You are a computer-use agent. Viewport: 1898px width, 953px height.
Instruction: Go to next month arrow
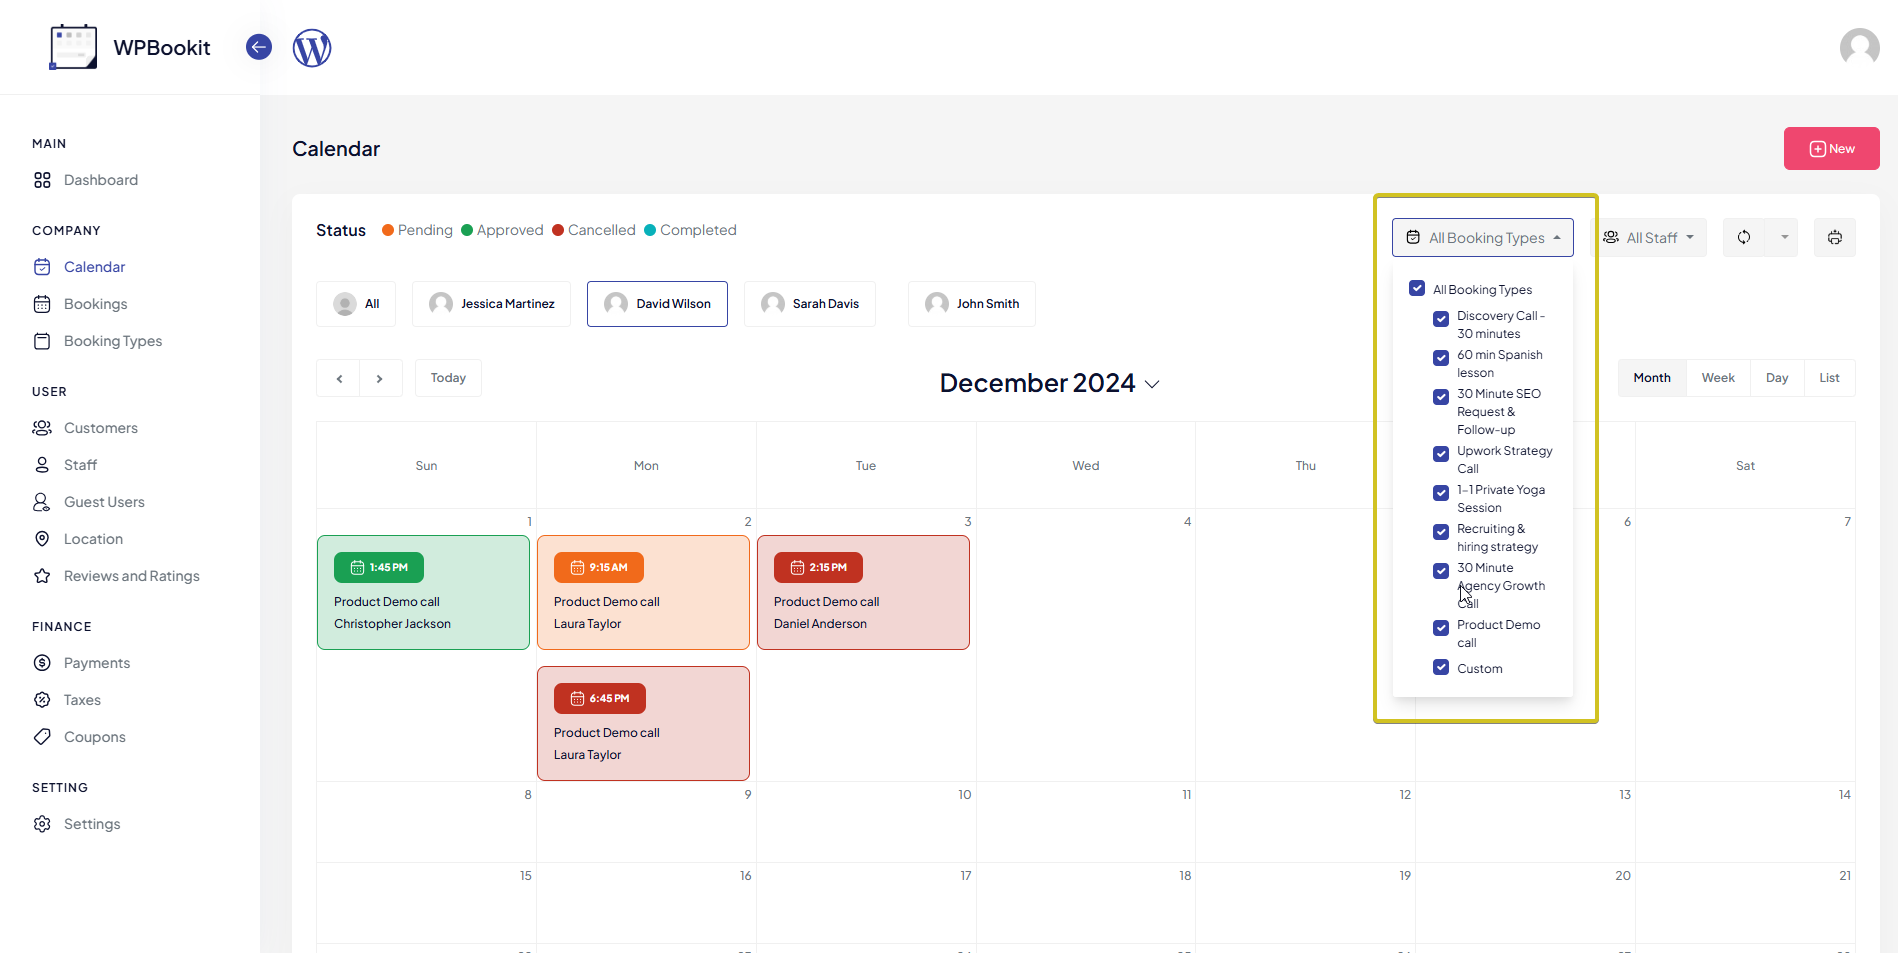click(380, 379)
